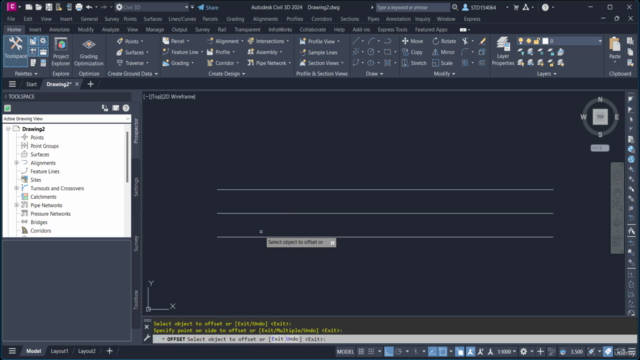Expand the Pipe Networks tree node
640x360 pixels.
click(x=17, y=205)
